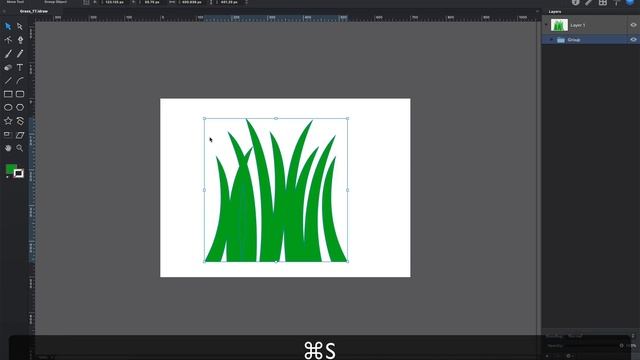The height and width of the screenshot is (360, 640).
Task: Open the ruler/appearance panel icon in top toolbar
Action: (x=589, y=2)
